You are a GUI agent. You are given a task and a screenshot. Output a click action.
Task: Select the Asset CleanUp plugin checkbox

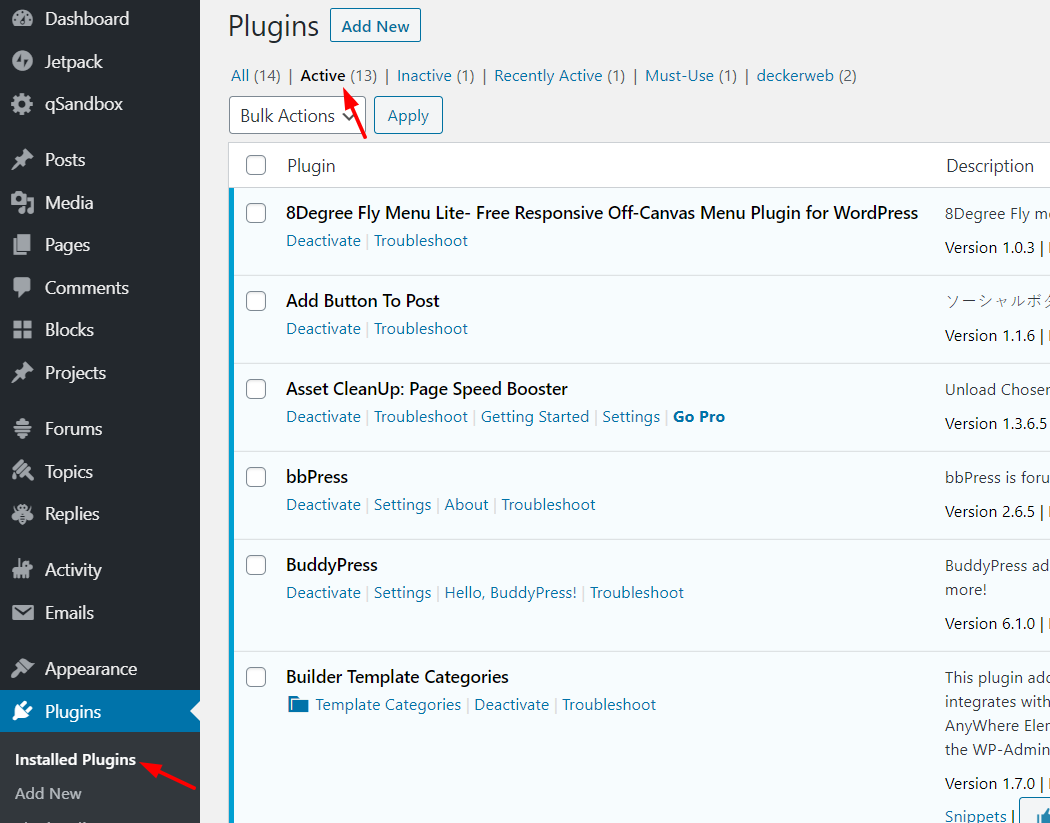tap(256, 389)
